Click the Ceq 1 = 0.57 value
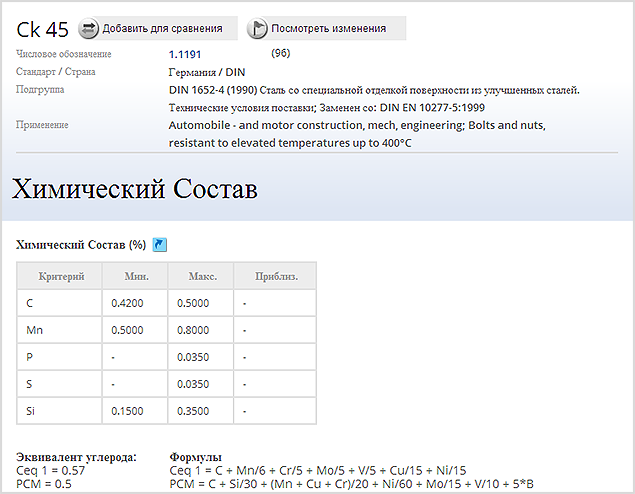This screenshot has height=494, width=635. pyautogui.click(x=51, y=471)
